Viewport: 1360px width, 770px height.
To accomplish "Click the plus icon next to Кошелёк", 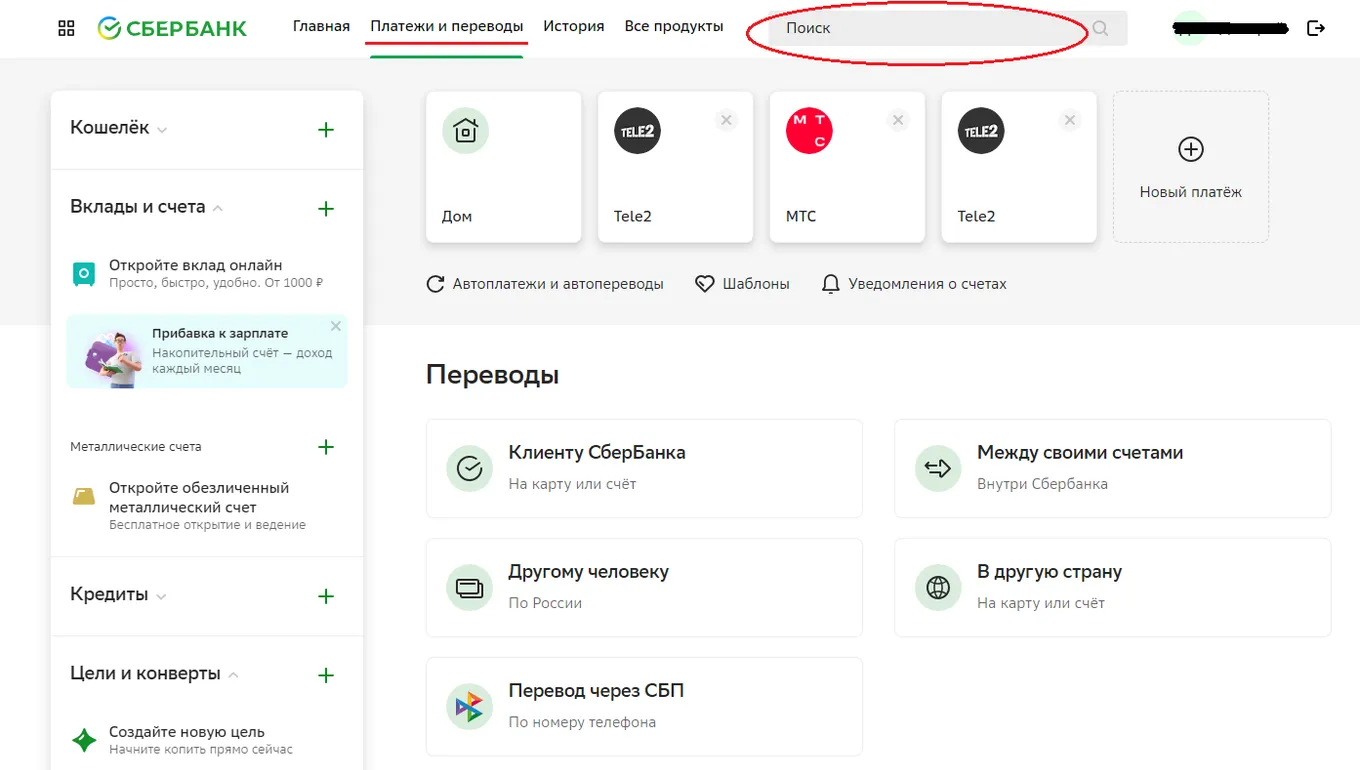I will (326, 130).
